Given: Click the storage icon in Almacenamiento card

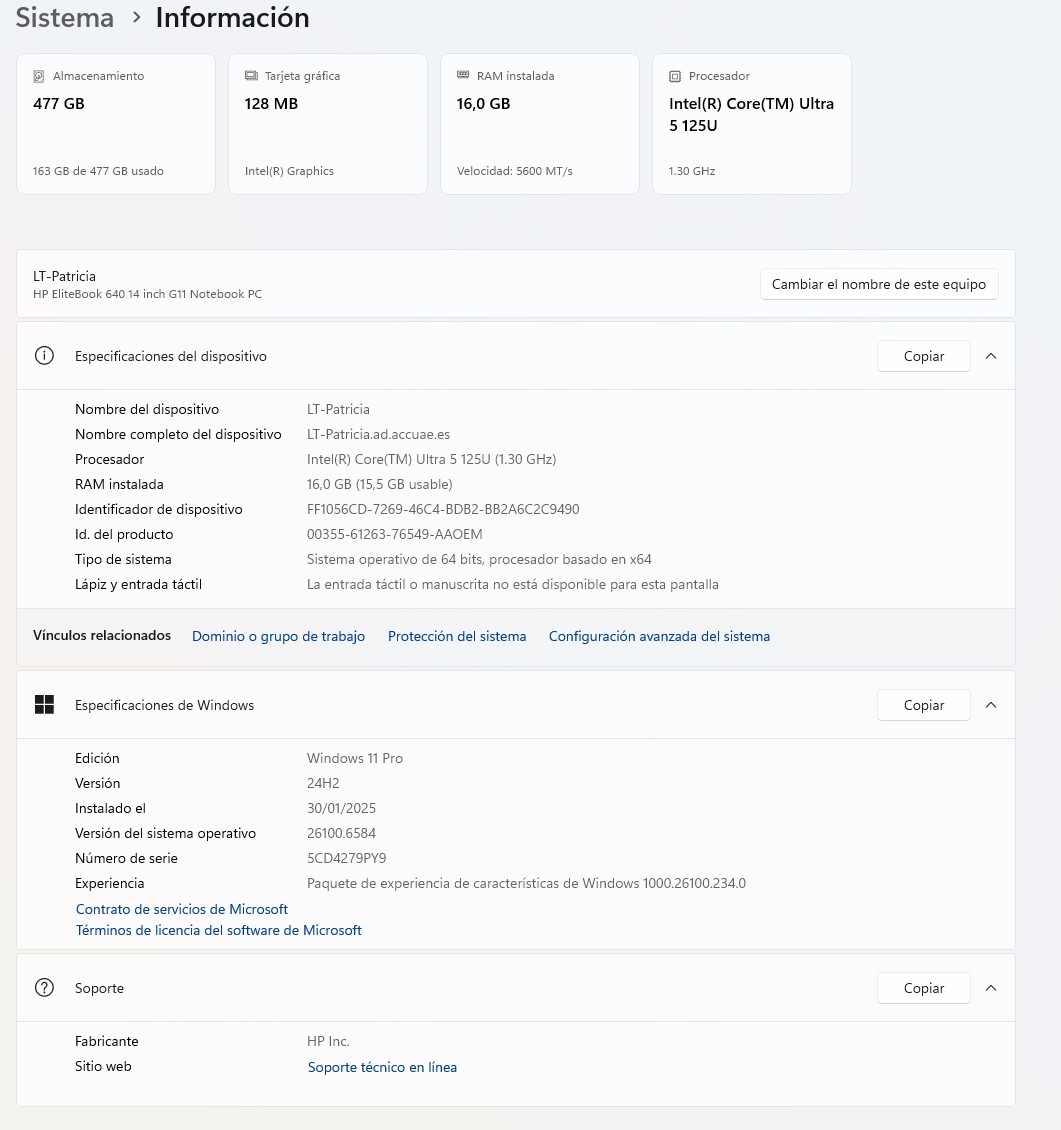Looking at the screenshot, I should [x=39, y=76].
